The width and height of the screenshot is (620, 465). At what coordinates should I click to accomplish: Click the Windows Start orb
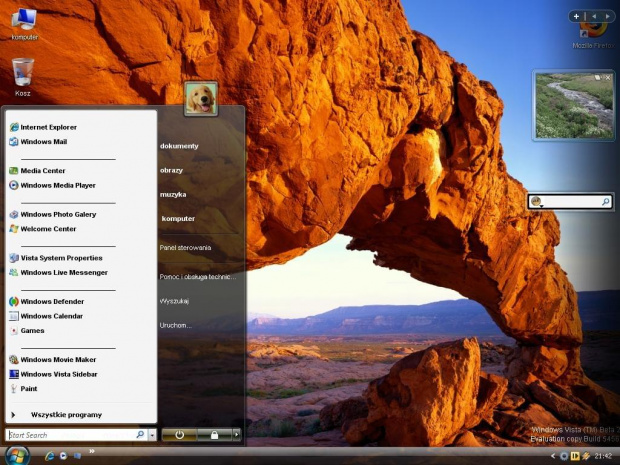tap(16, 456)
